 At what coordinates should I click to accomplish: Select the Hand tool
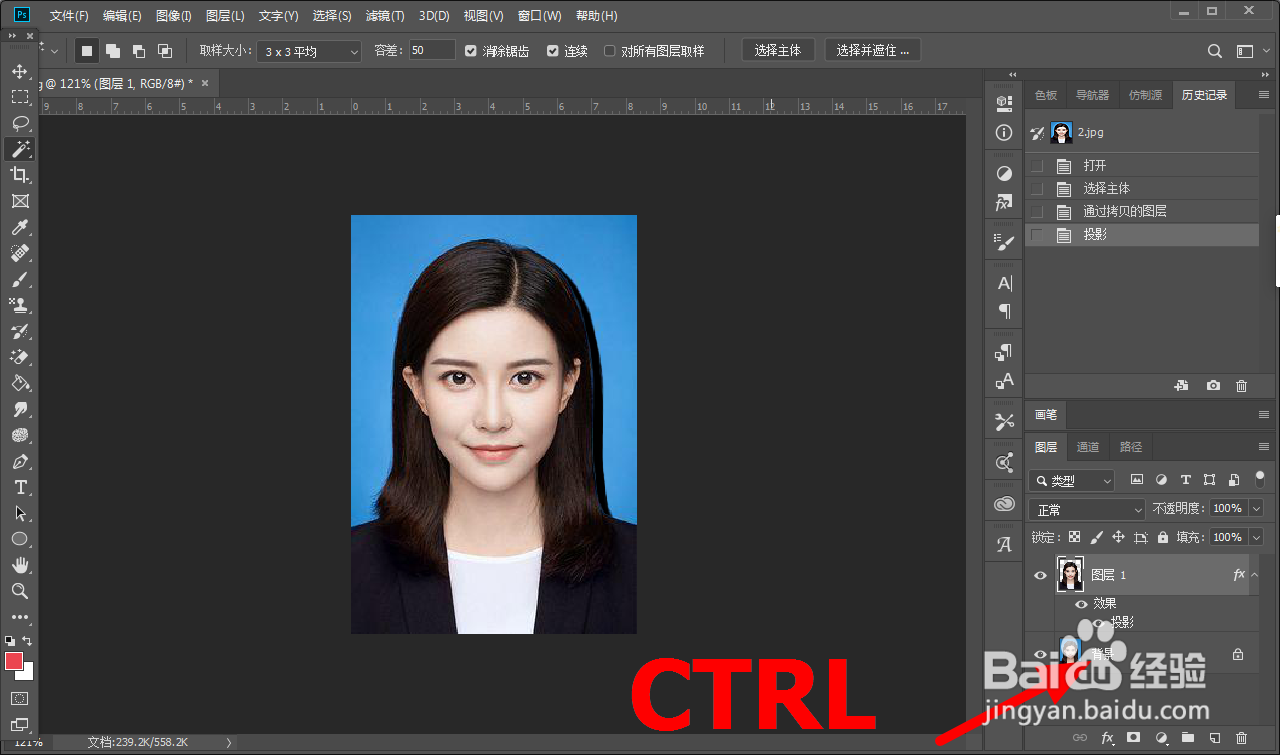point(19,565)
